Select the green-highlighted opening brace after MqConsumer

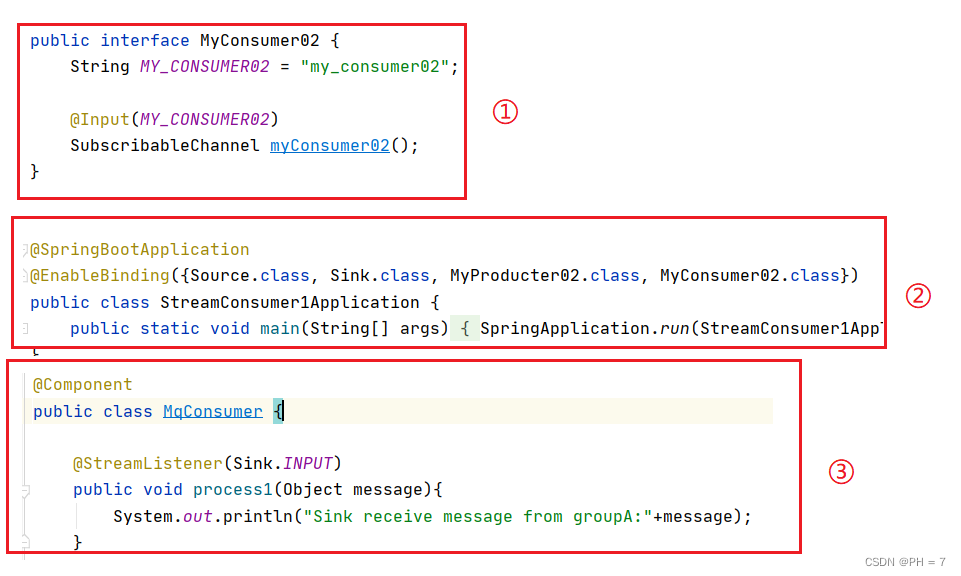pos(278,410)
